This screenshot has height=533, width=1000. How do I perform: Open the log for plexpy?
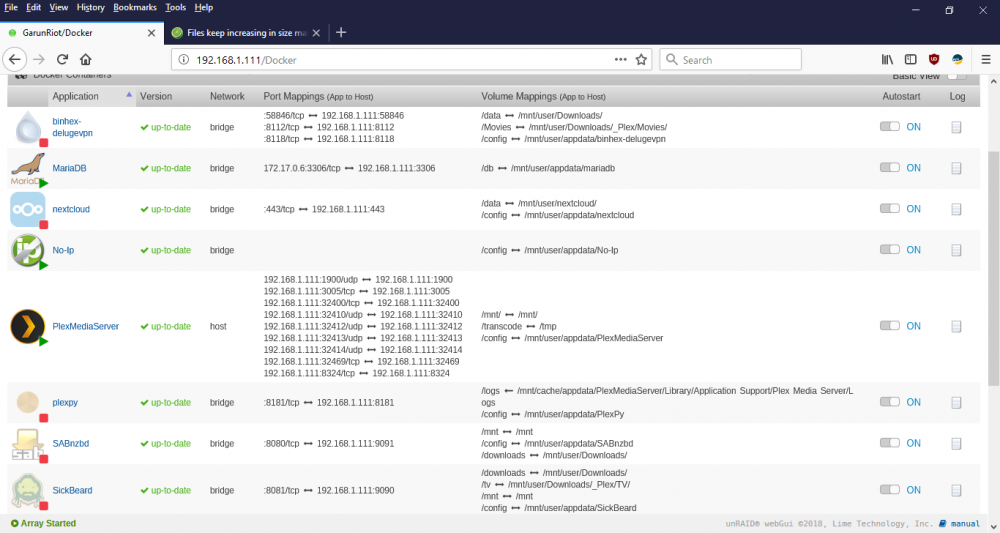coord(956,403)
